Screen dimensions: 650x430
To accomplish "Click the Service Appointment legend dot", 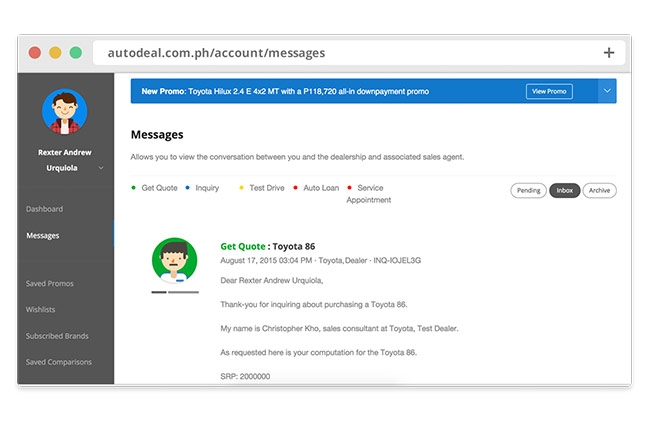I will (349, 187).
